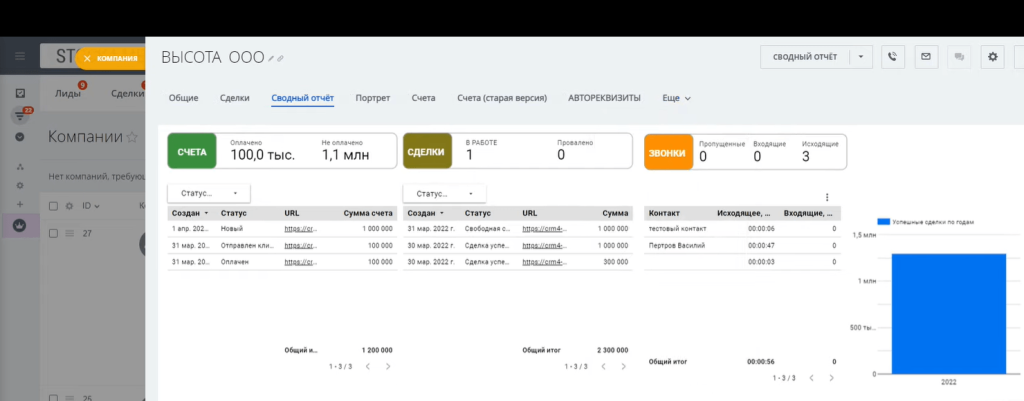This screenshot has width=1024, height=401.
Task: Click the olive СДЕЛКИ scorecard label
Action: tap(427, 152)
